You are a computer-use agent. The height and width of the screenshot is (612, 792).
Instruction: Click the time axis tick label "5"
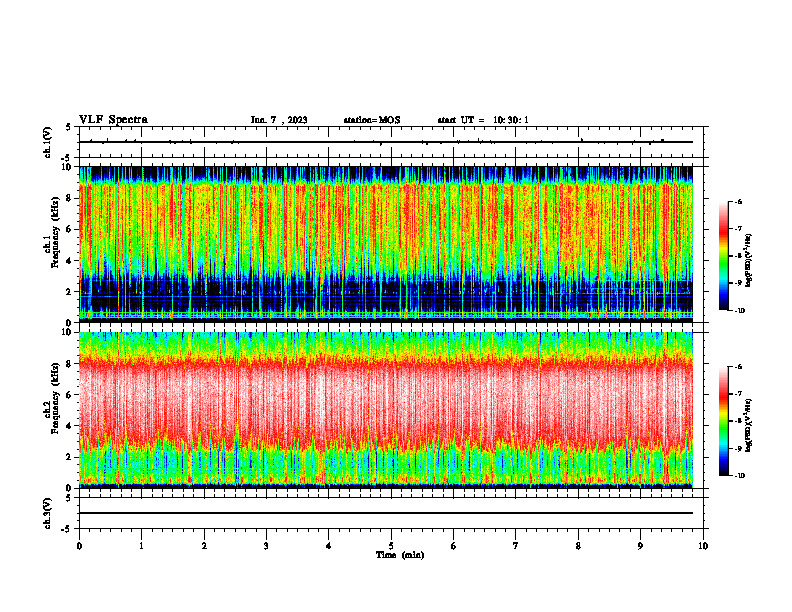pyautogui.click(x=391, y=546)
